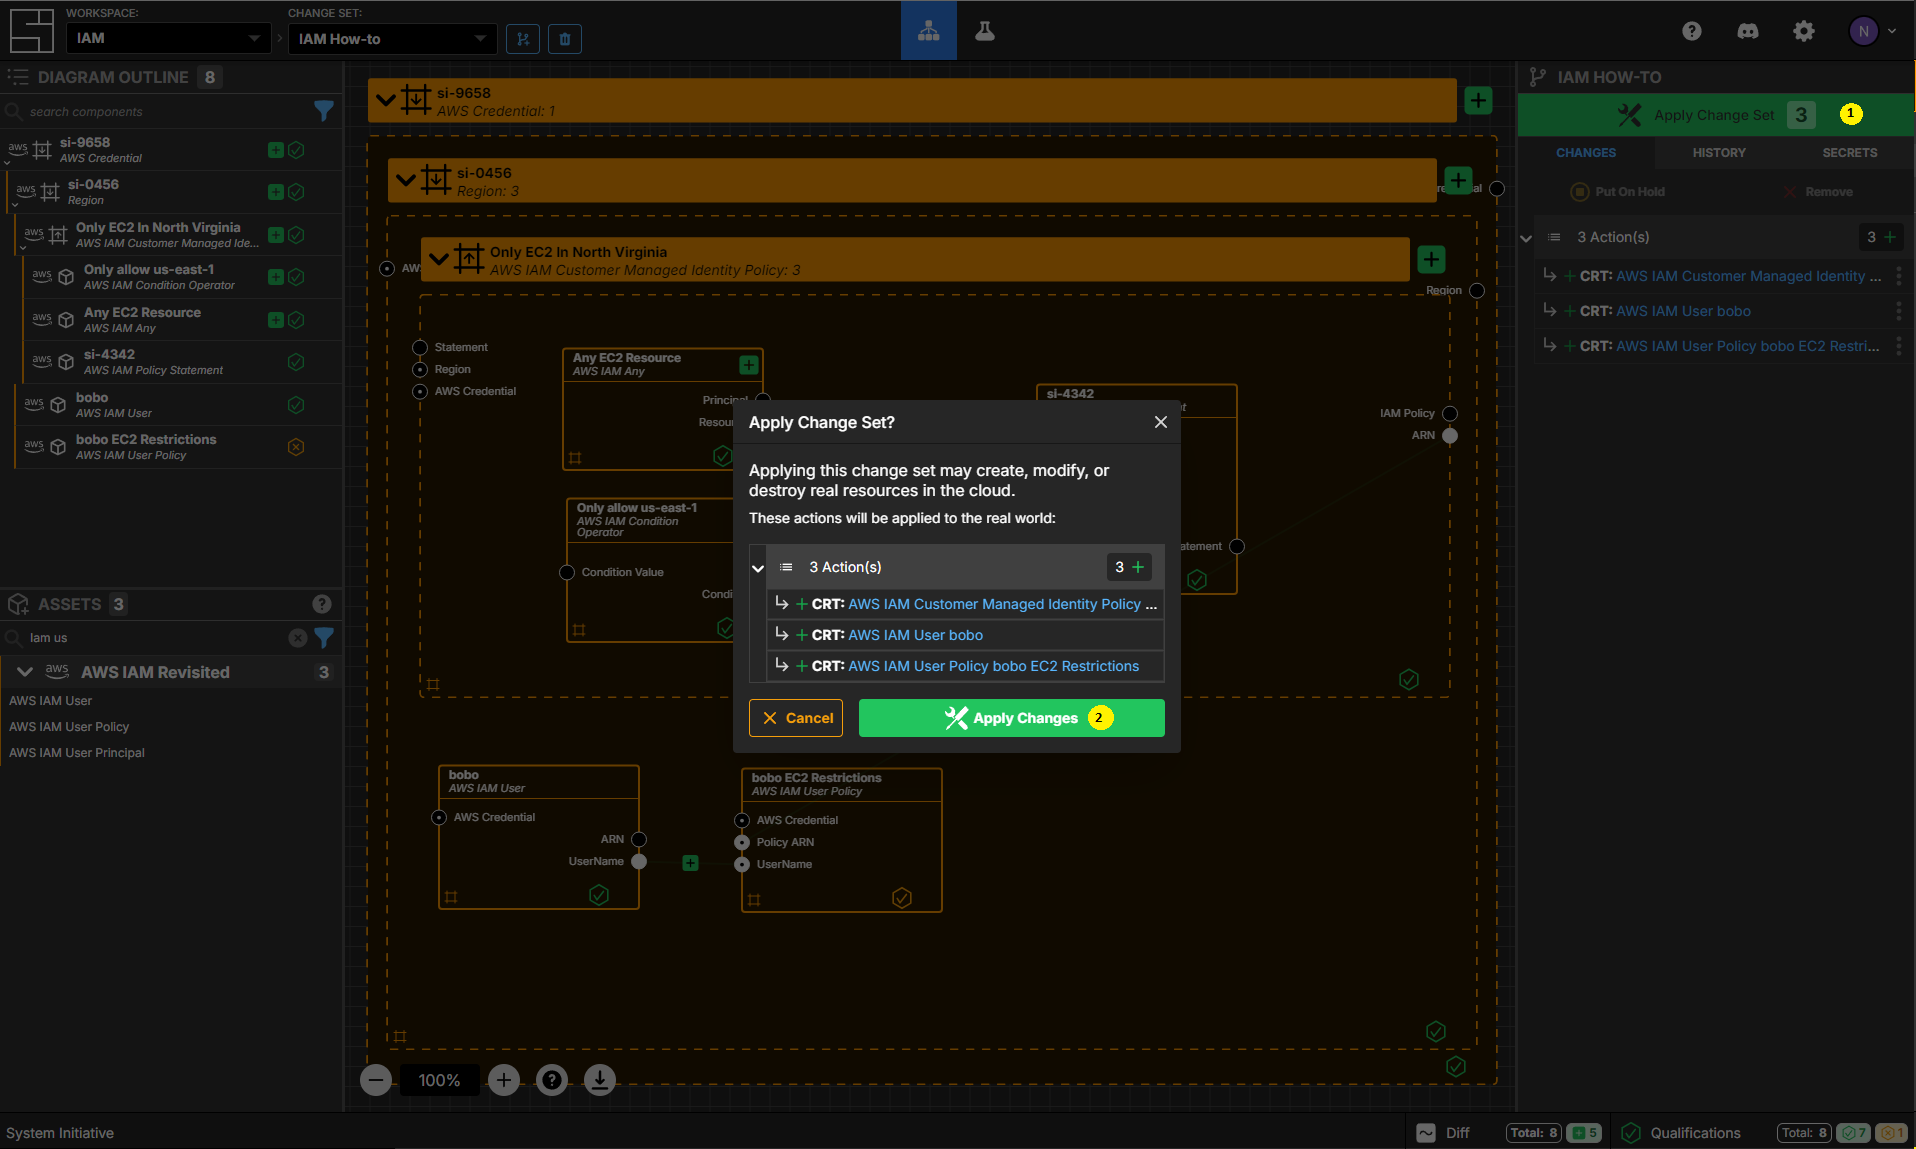Zoom out the diagram with minus button
This screenshot has height=1149, width=1916.
[x=376, y=1080]
